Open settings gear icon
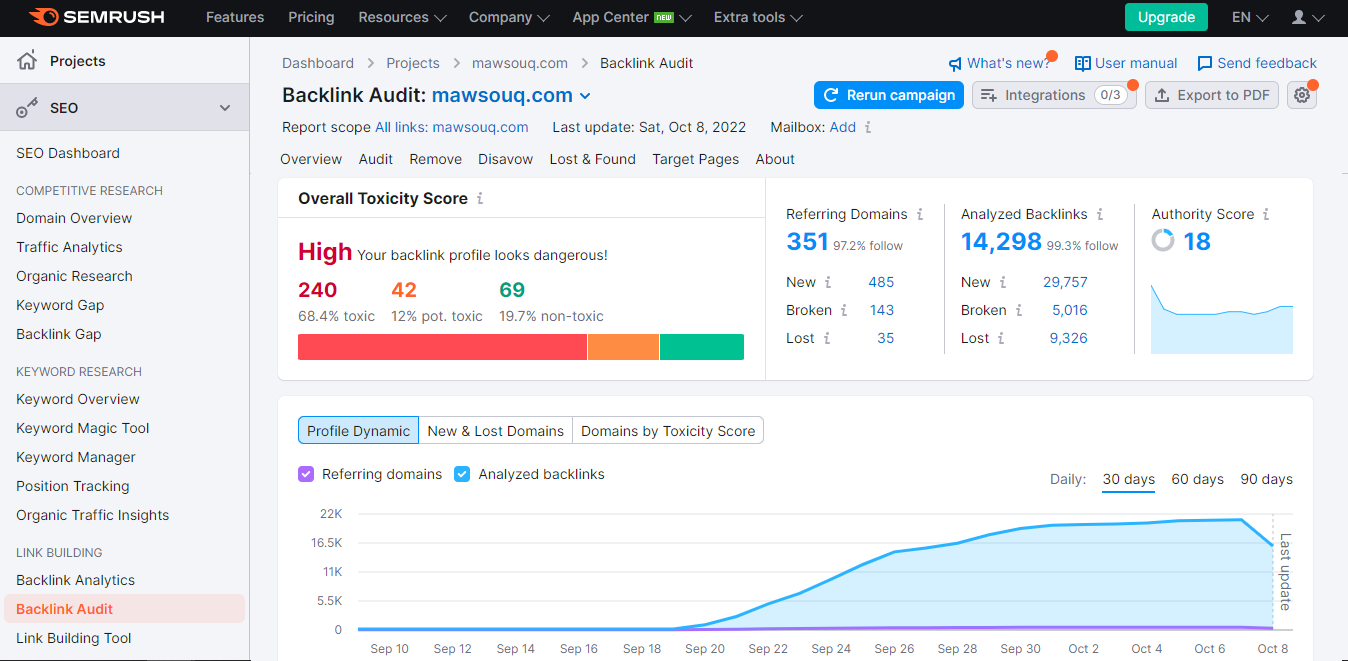This screenshot has width=1348, height=661. [x=1301, y=95]
